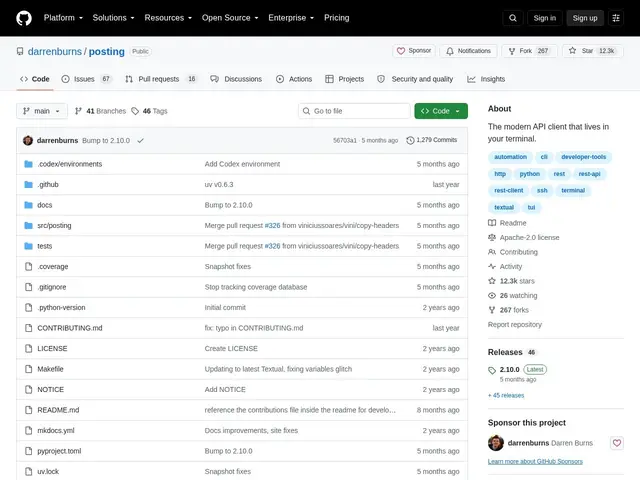The height and width of the screenshot is (480, 640).
Task: Click the Go to file search field
Action: (354, 111)
